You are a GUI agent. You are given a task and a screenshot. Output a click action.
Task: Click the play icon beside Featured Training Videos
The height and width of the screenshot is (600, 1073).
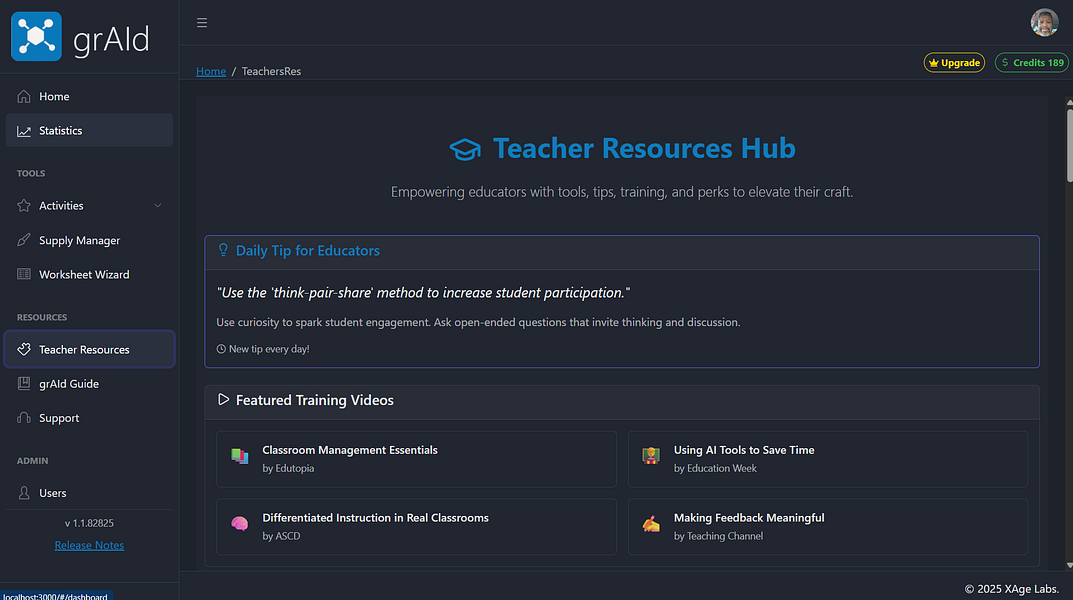point(223,399)
